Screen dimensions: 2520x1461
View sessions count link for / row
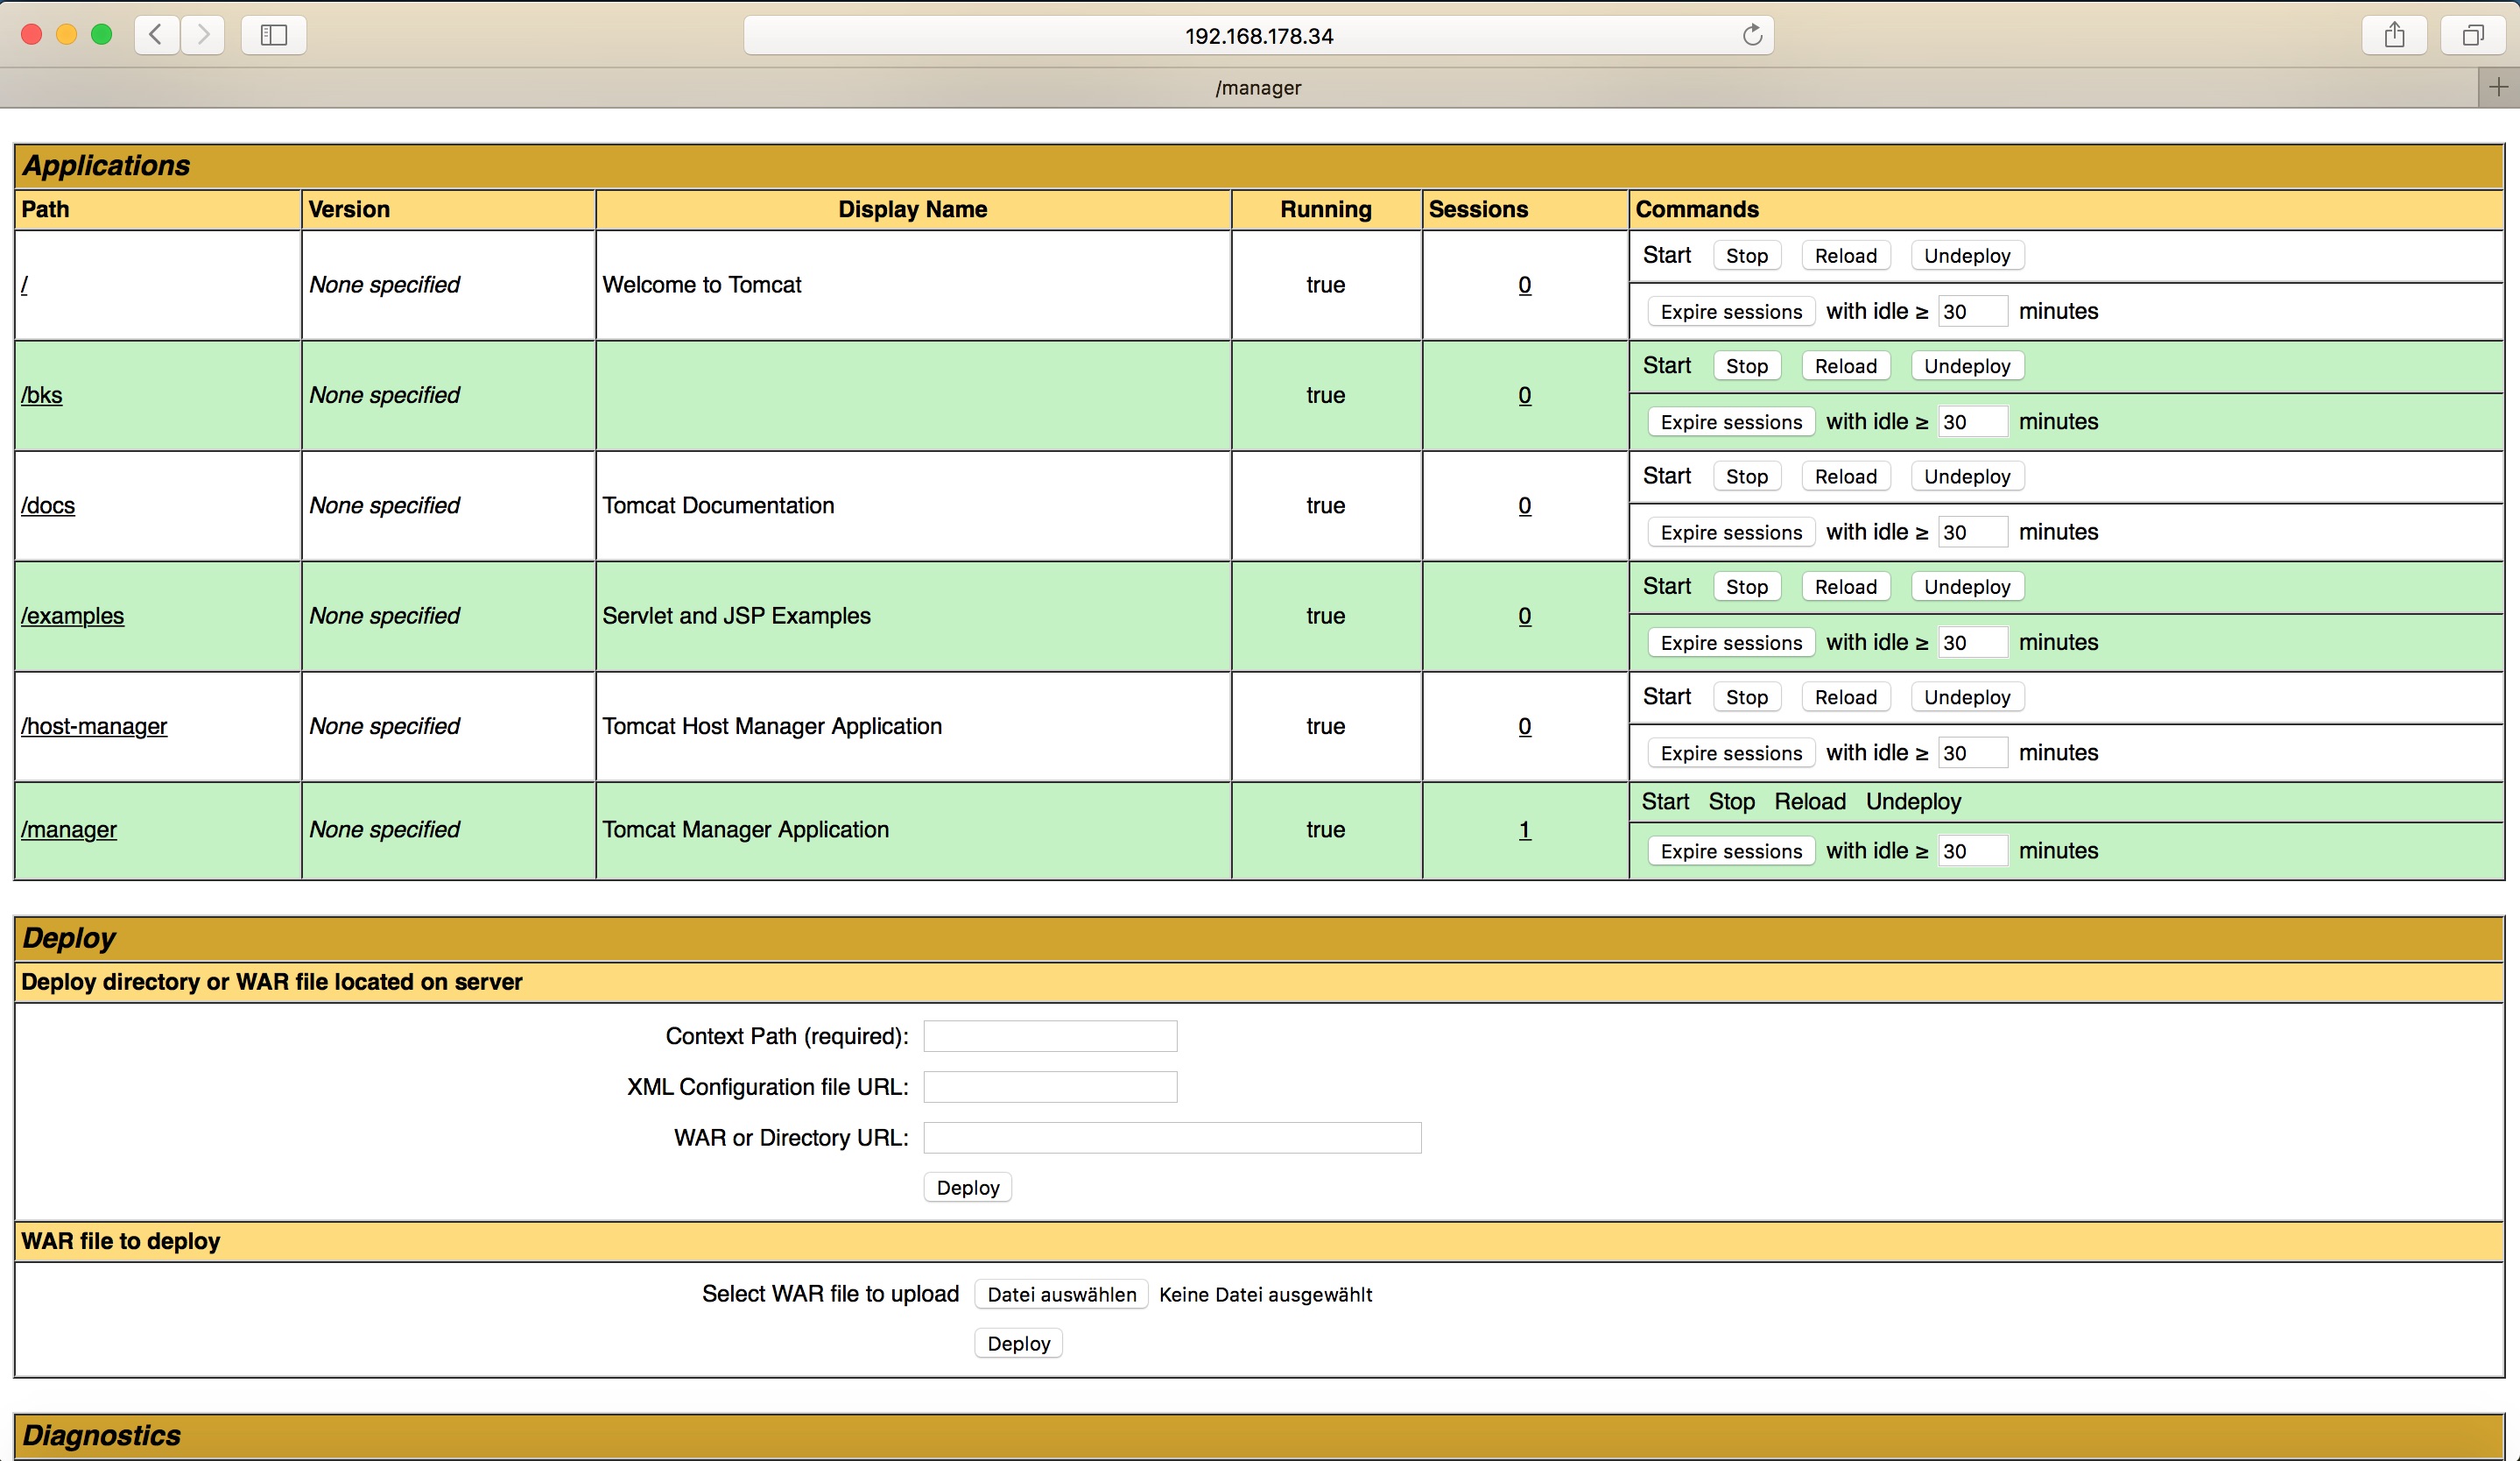(x=1525, y=285)
